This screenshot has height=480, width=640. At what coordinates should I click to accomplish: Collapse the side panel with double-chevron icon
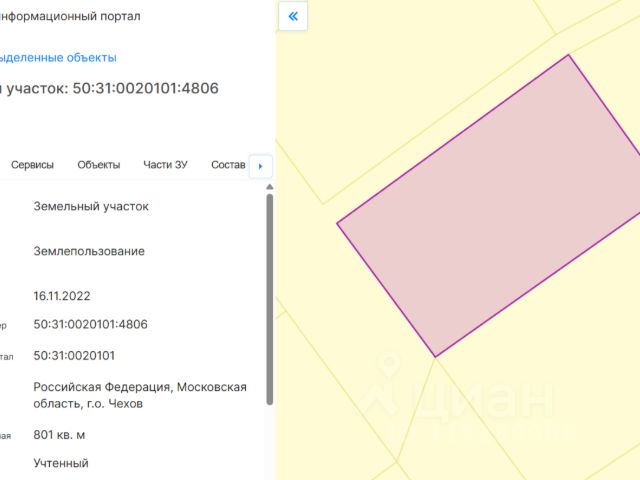tap(293, 16)
